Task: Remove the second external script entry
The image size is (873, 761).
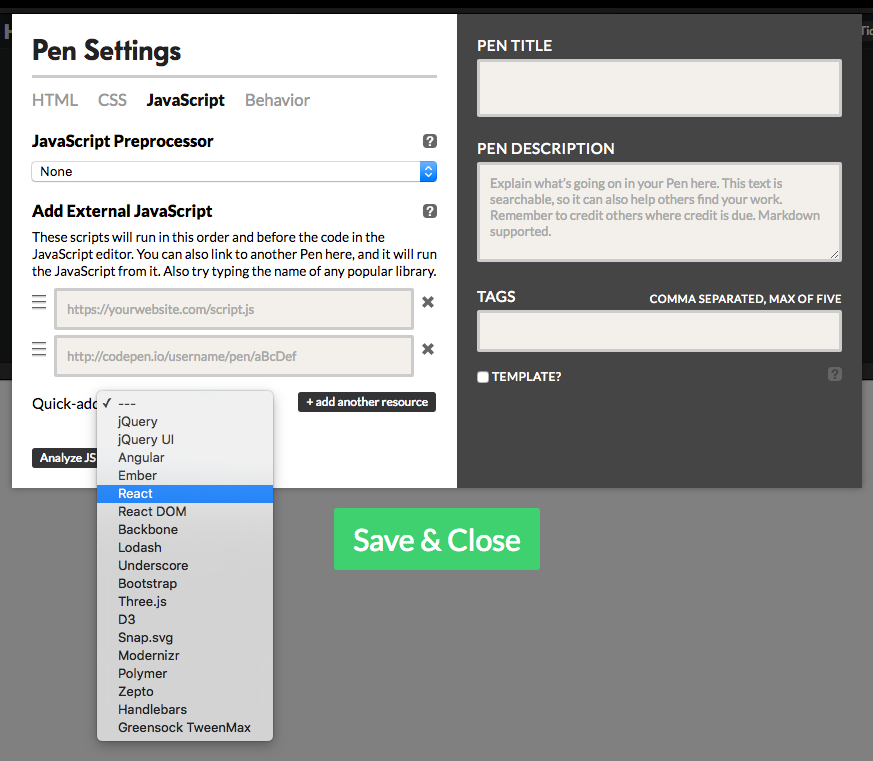Action: point(428,349)
